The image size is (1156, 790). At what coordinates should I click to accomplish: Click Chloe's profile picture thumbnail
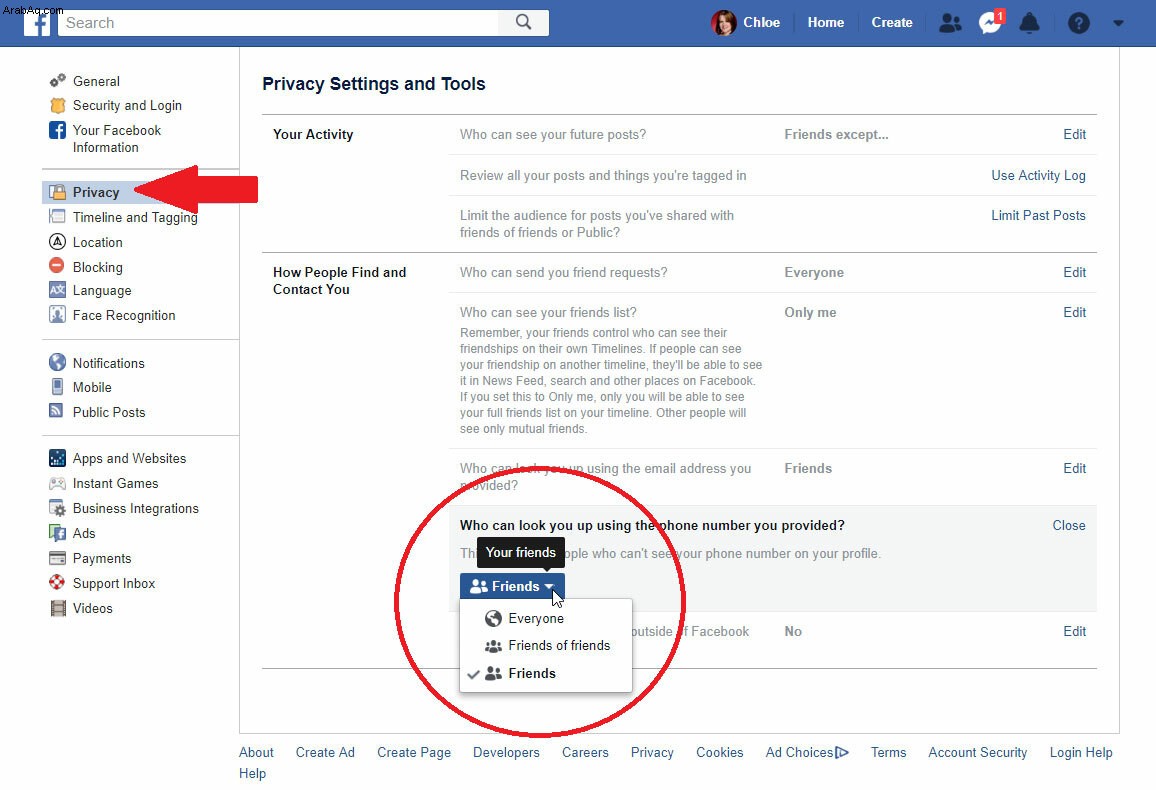point(723,23)
